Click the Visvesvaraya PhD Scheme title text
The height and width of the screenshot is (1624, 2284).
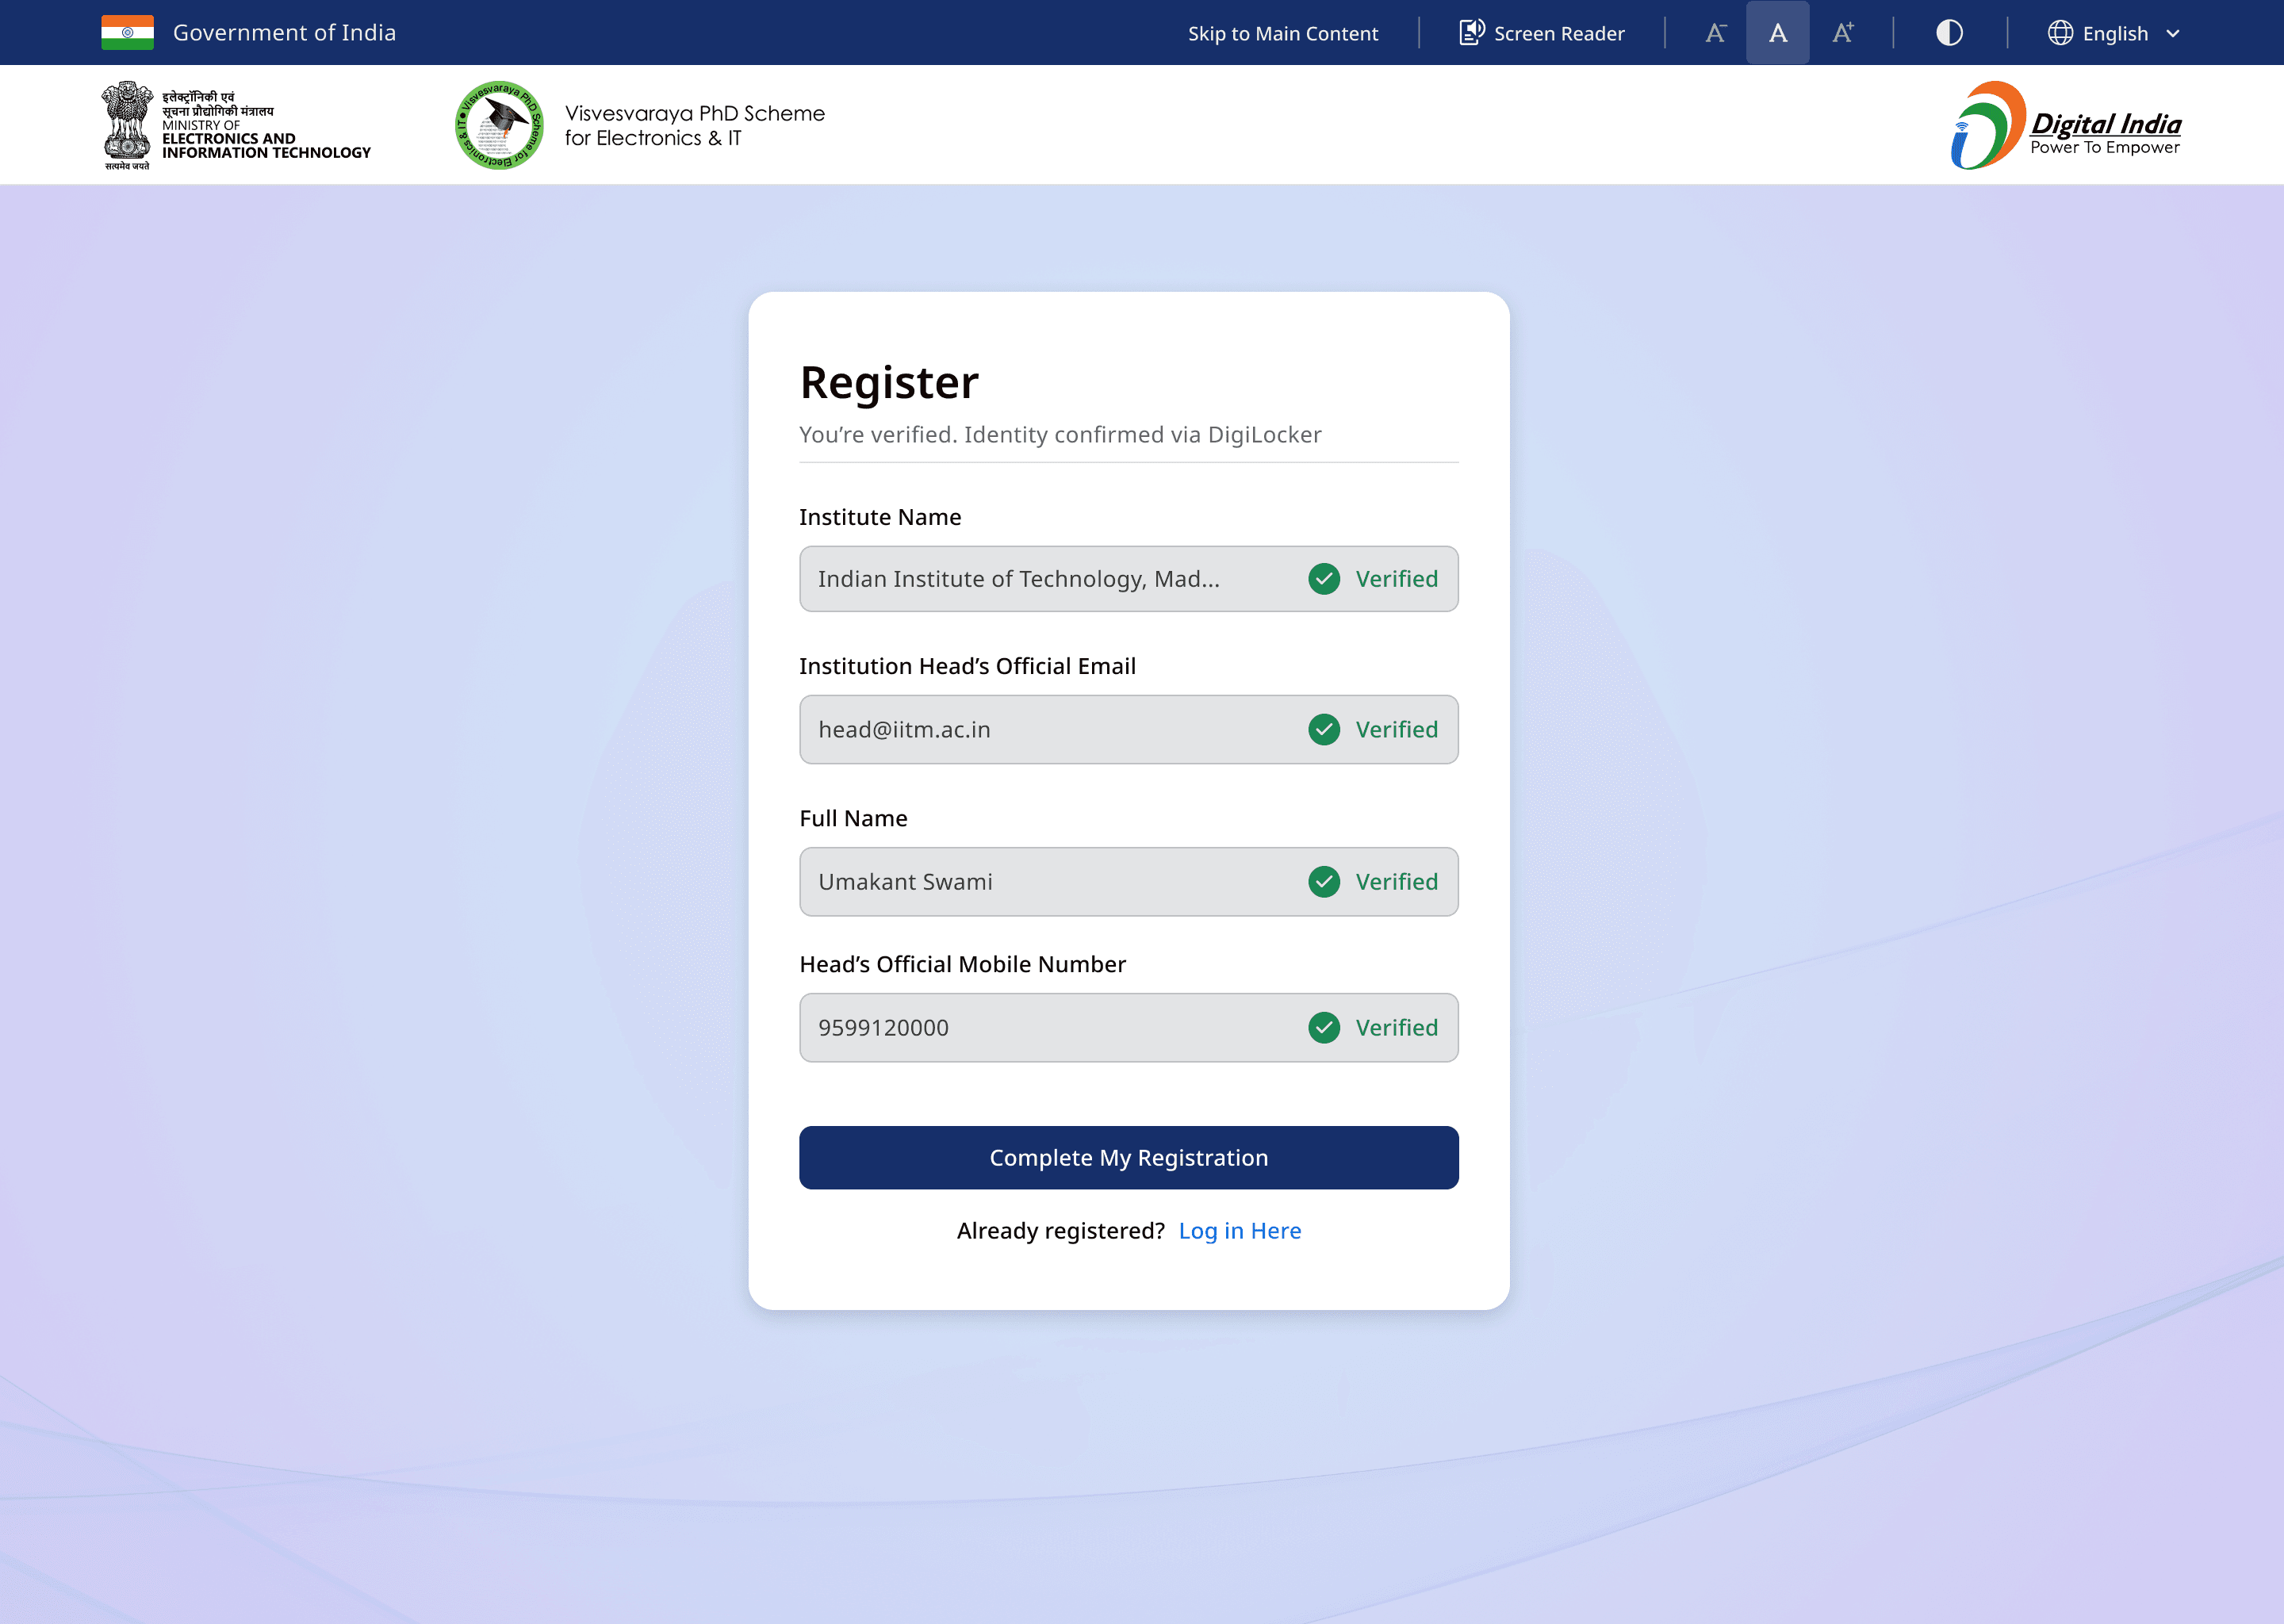click(695, 126)
